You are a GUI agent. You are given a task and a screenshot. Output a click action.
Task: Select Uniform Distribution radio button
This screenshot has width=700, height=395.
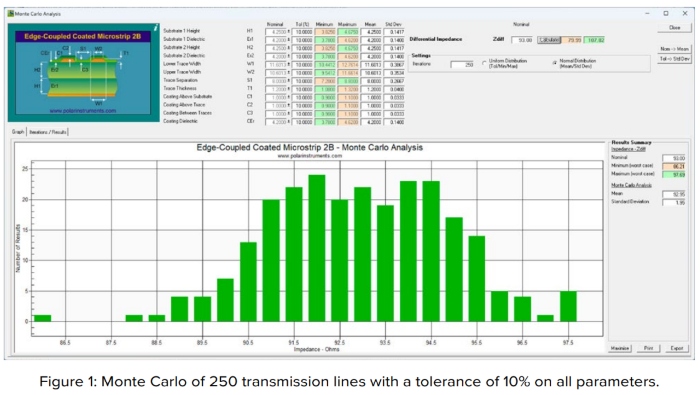pos(484,63)
